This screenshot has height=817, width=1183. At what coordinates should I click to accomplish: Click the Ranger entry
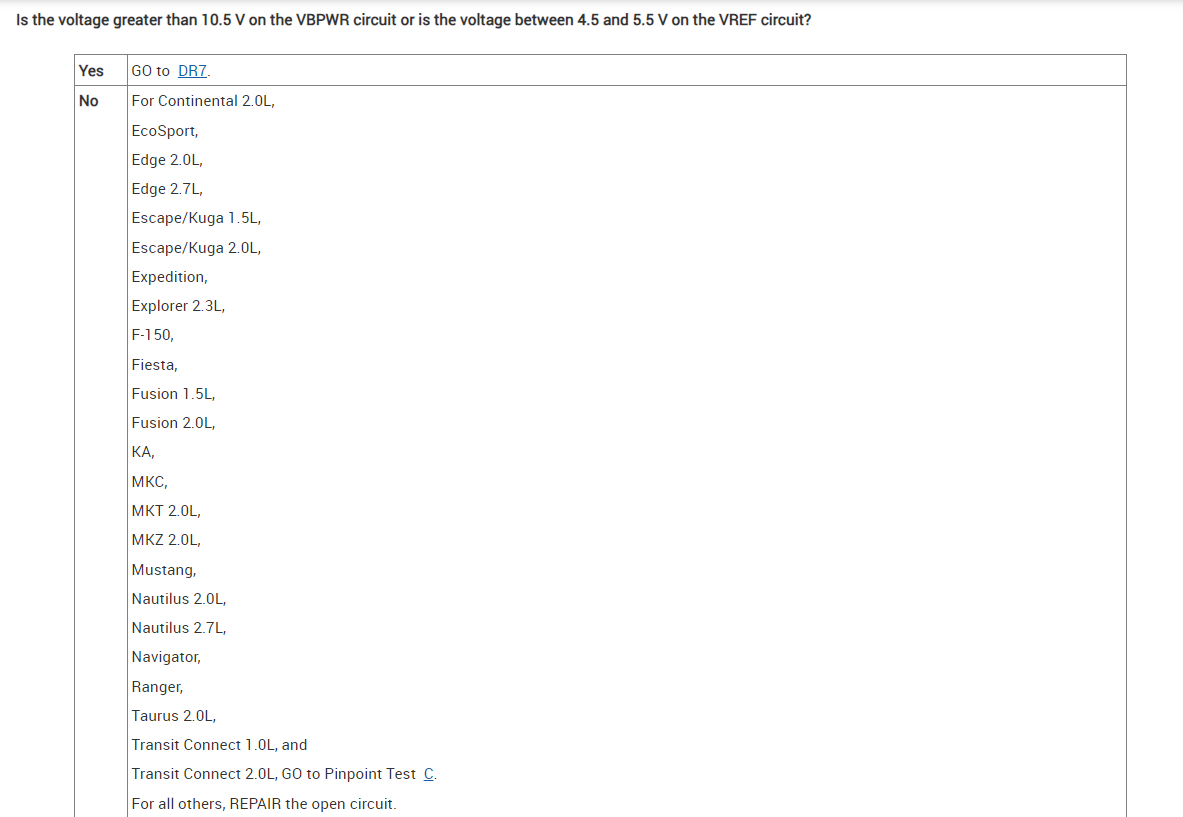tap(157, 687)
